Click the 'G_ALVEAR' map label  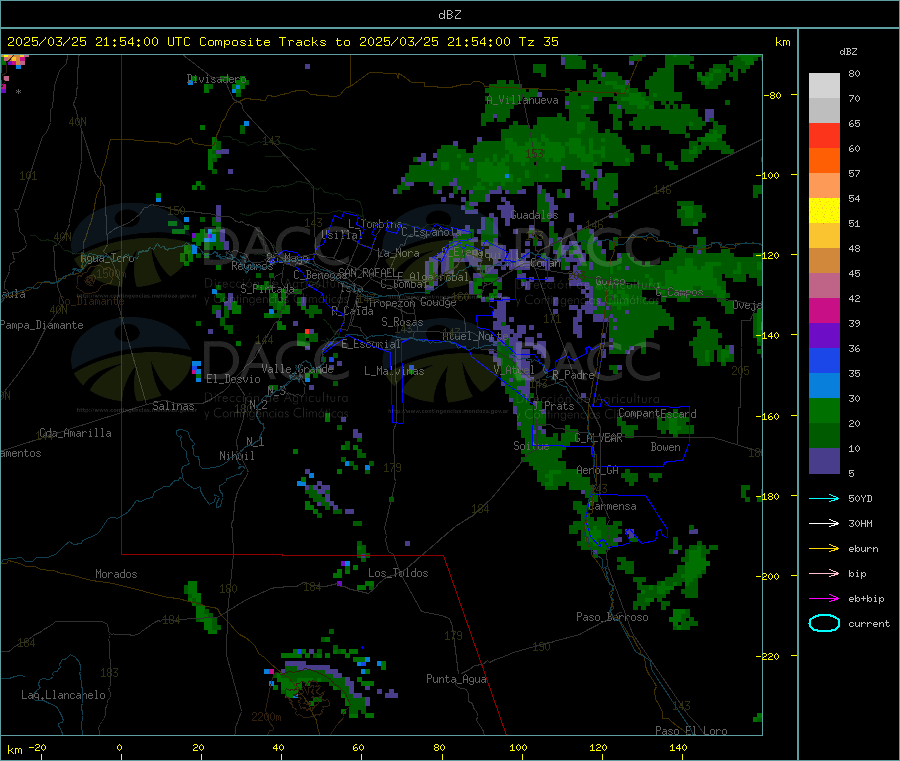pyautogui.click(x=598, y=438)
